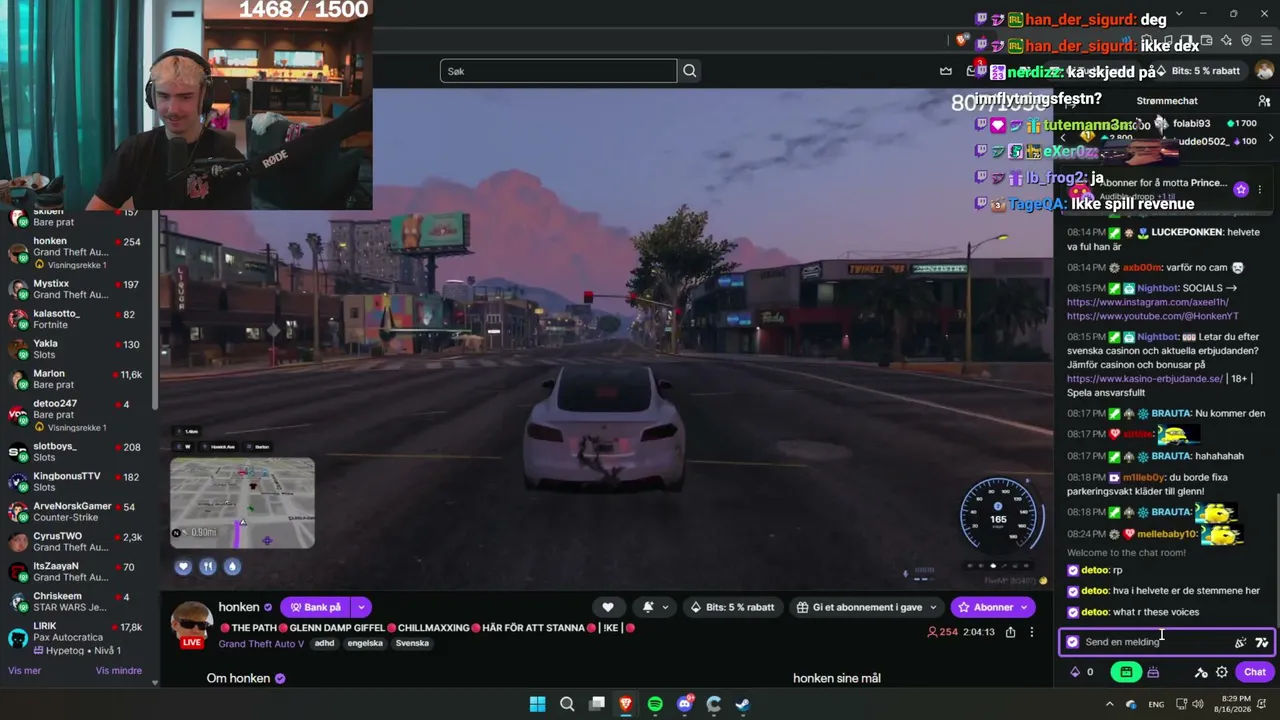
Task: Open the volume control in system tray
Action: click(1196, 704)
